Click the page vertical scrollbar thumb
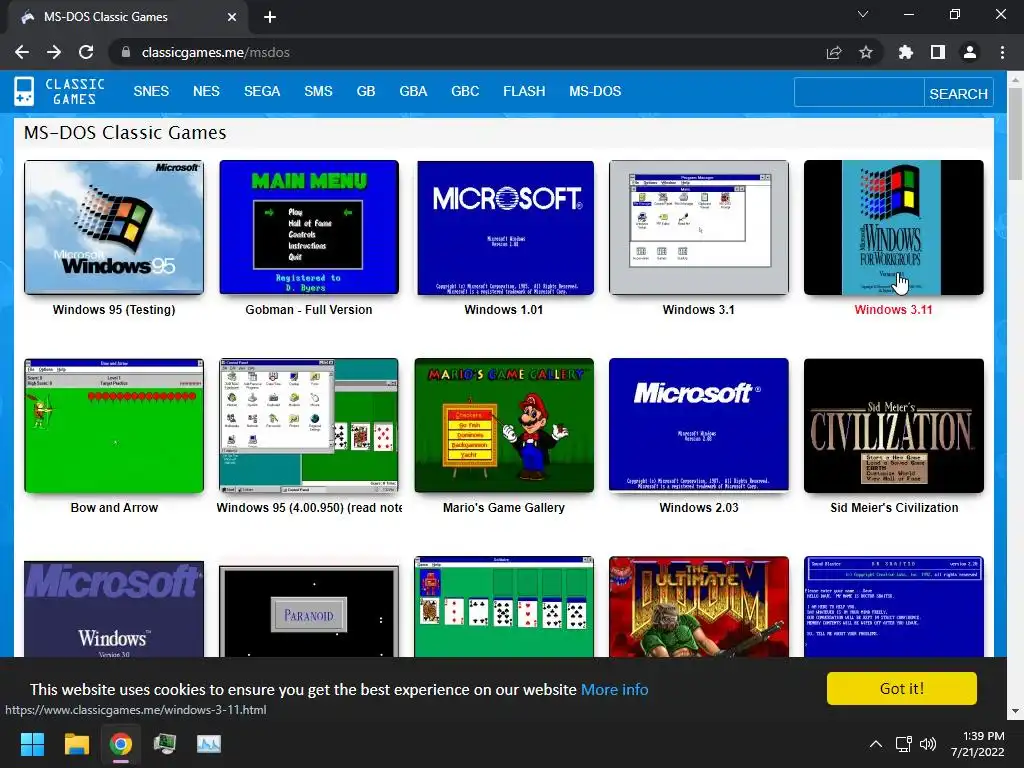Viewport: 1024px width, 768px height. point(1015,134)
